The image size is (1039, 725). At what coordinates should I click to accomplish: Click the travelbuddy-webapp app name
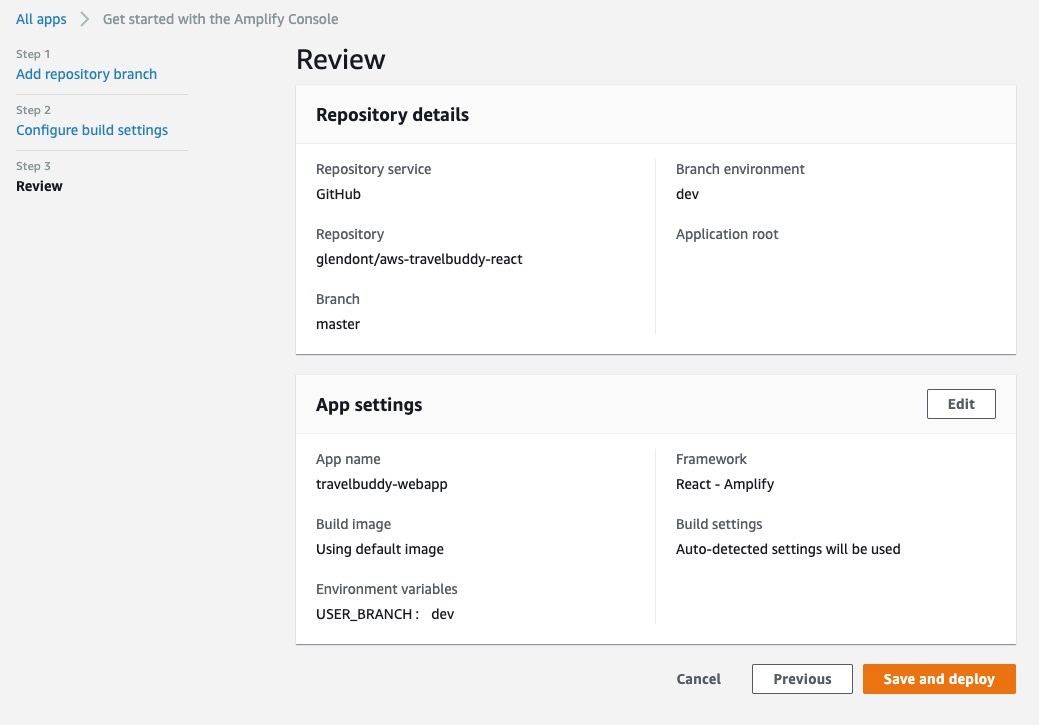381,484
